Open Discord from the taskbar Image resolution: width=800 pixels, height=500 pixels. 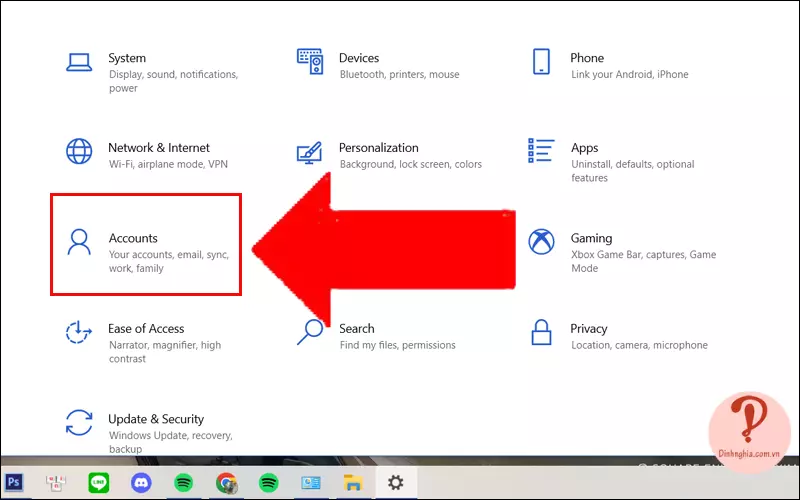[x=141, y=482]
